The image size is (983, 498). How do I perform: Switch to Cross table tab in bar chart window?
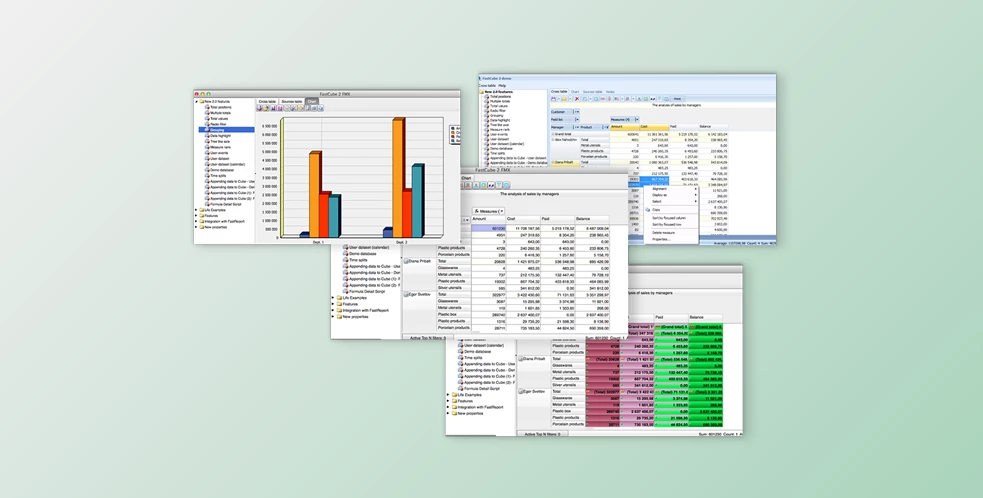(x=268, y=102)
